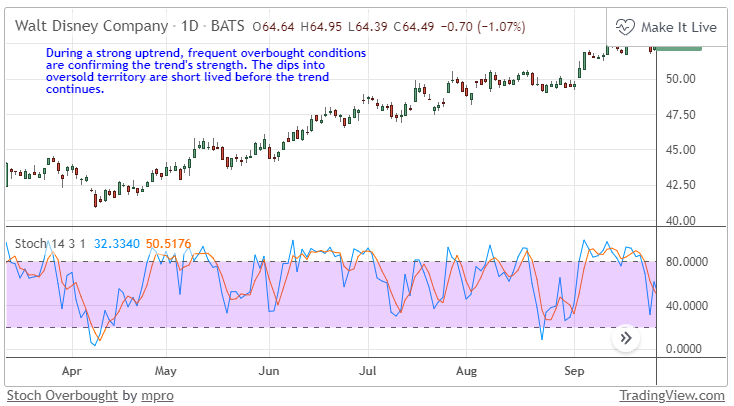Click the Sep label on time axis
The width and height of the screenshot is (734, 406).
click(x=574, y=371)
